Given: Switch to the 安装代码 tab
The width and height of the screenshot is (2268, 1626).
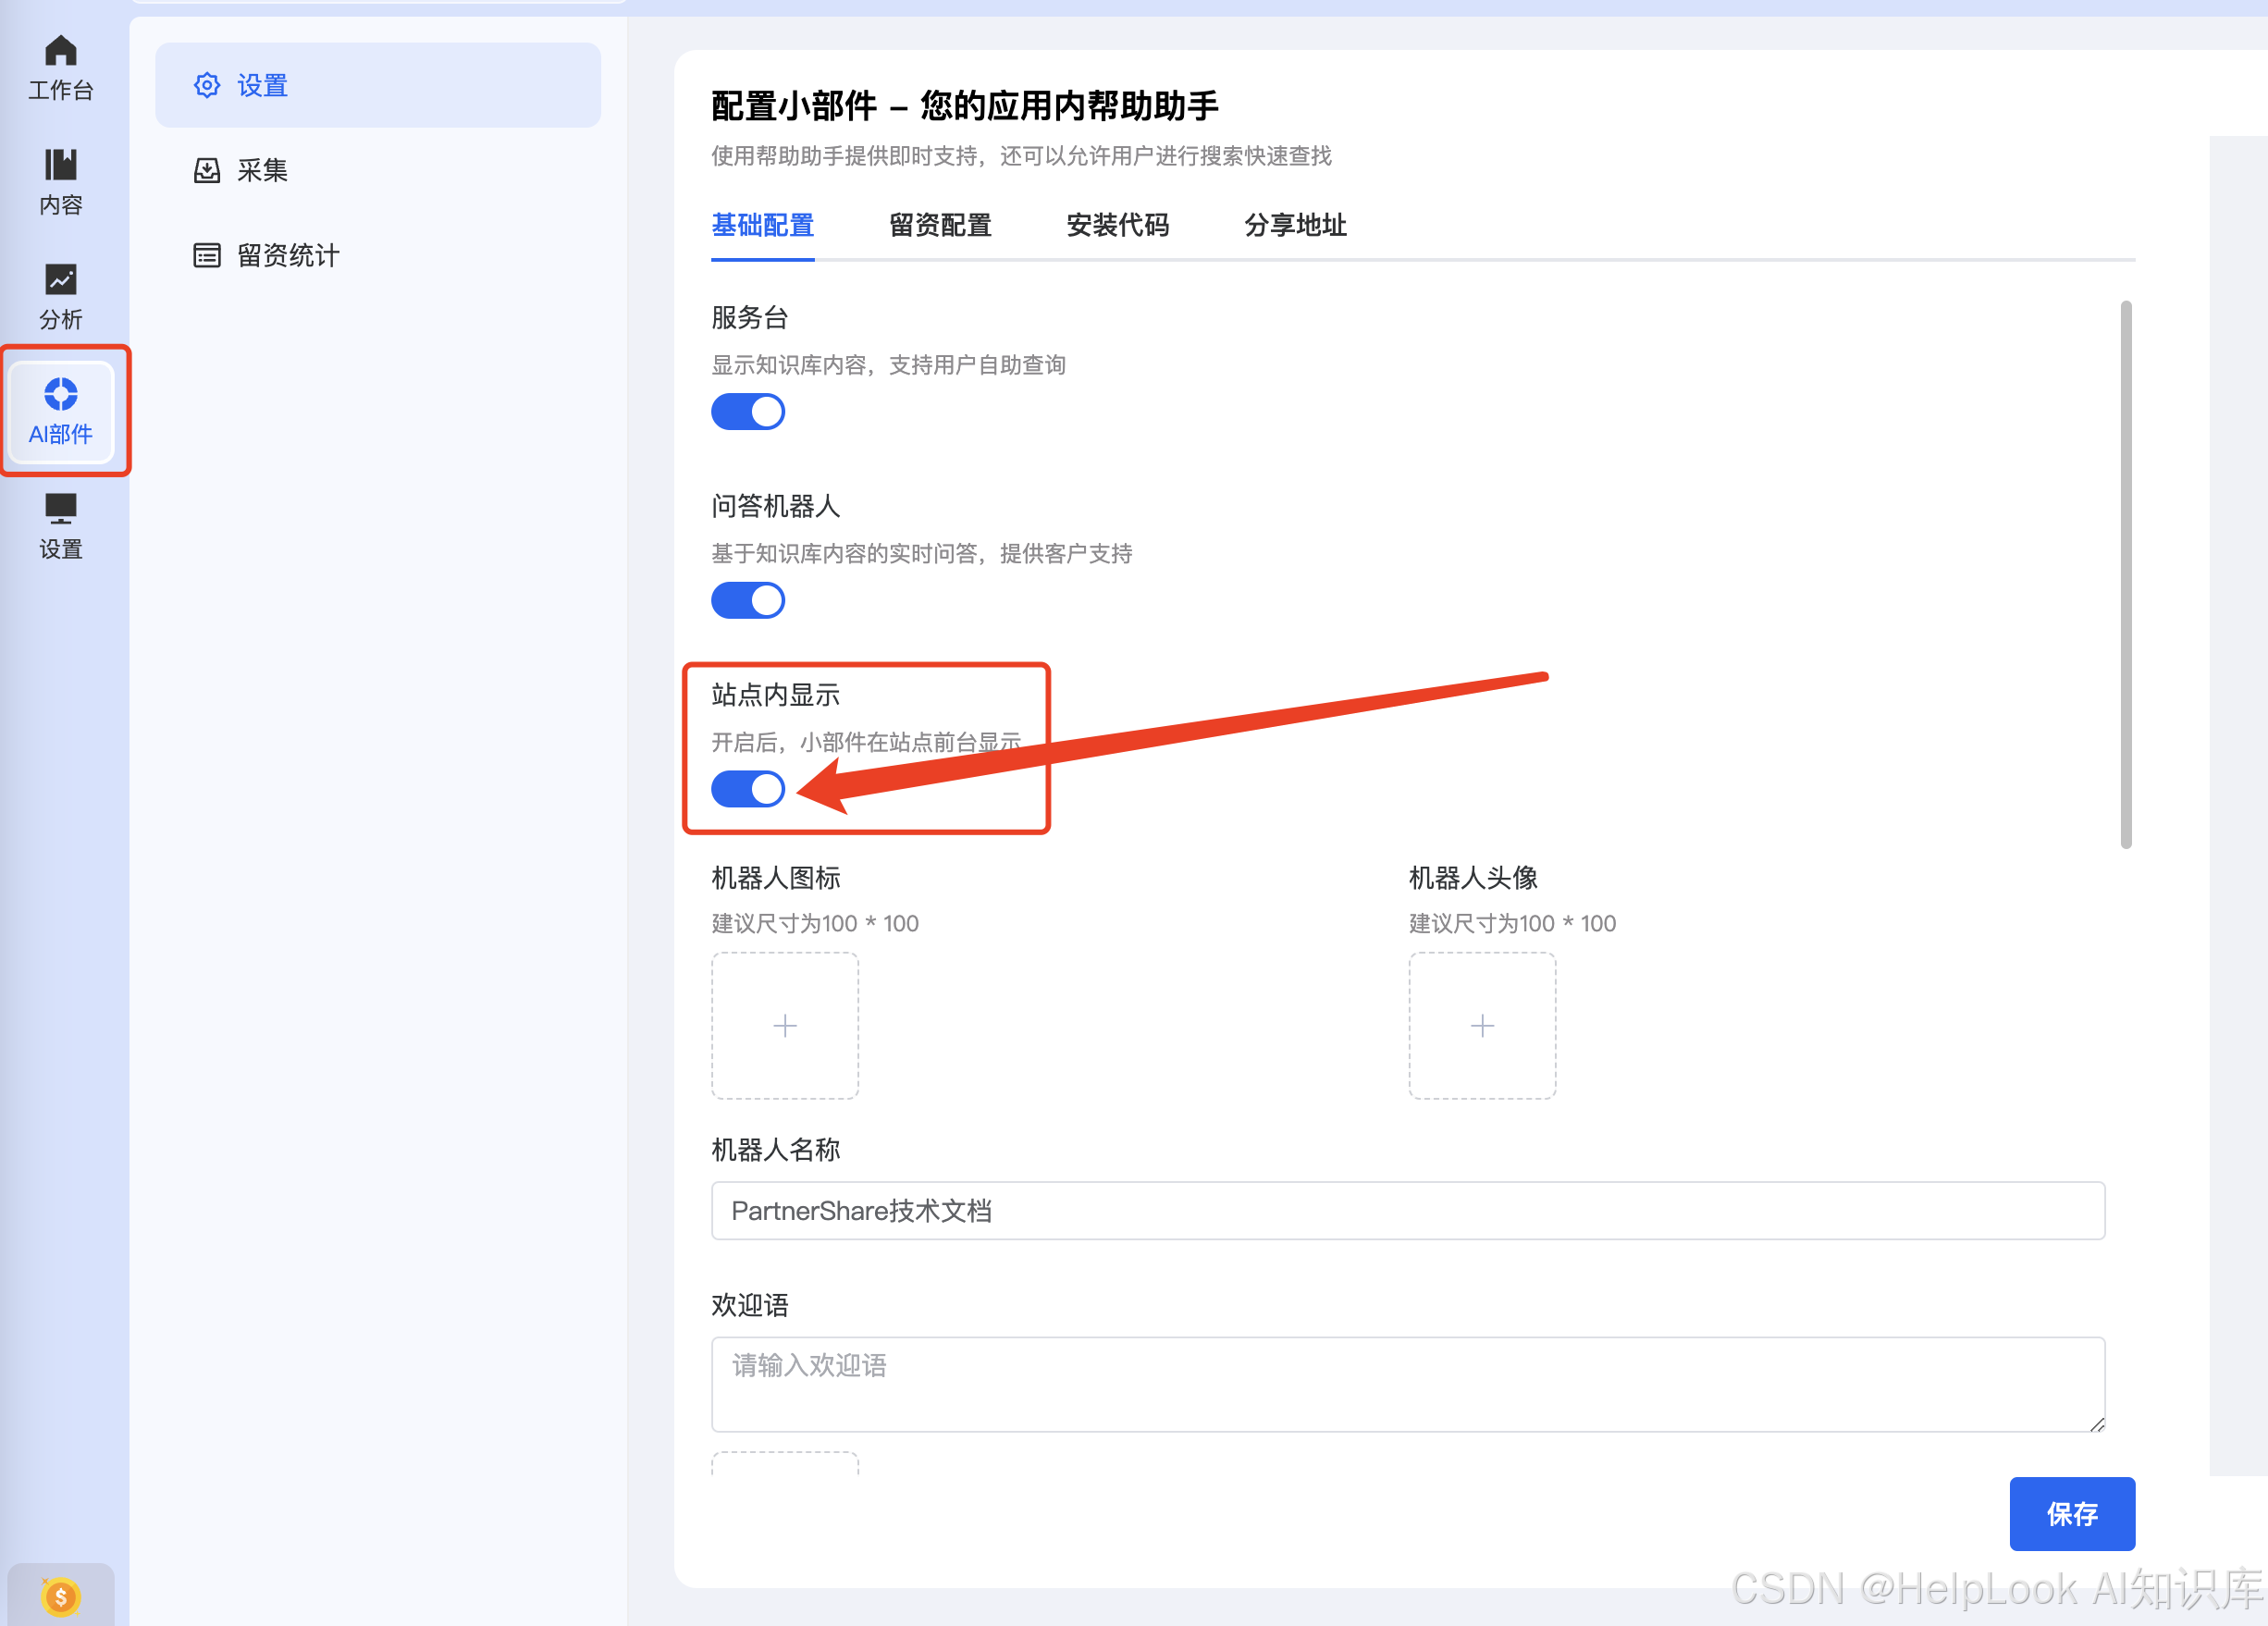Looking at the screenshot, I should [x=1117, y=226].
